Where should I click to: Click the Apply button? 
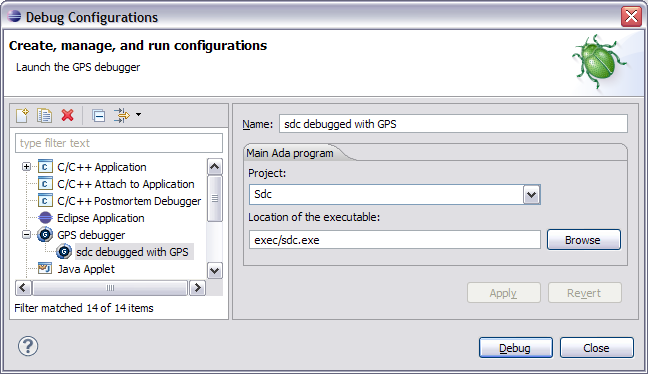(x=504, y=293)
